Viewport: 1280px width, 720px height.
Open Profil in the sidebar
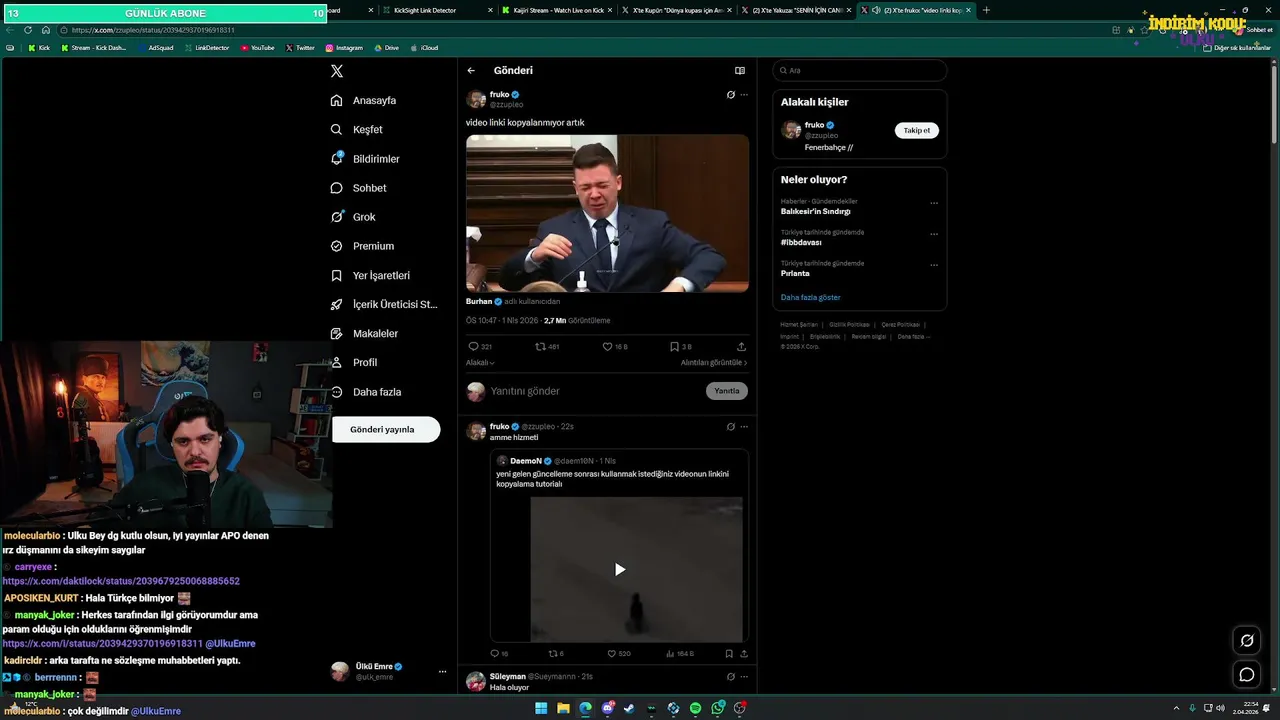(x=354, y=362)
